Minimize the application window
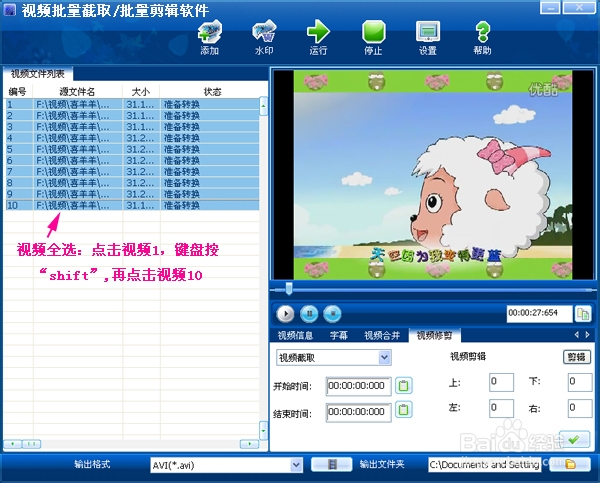 coord(551,7)
